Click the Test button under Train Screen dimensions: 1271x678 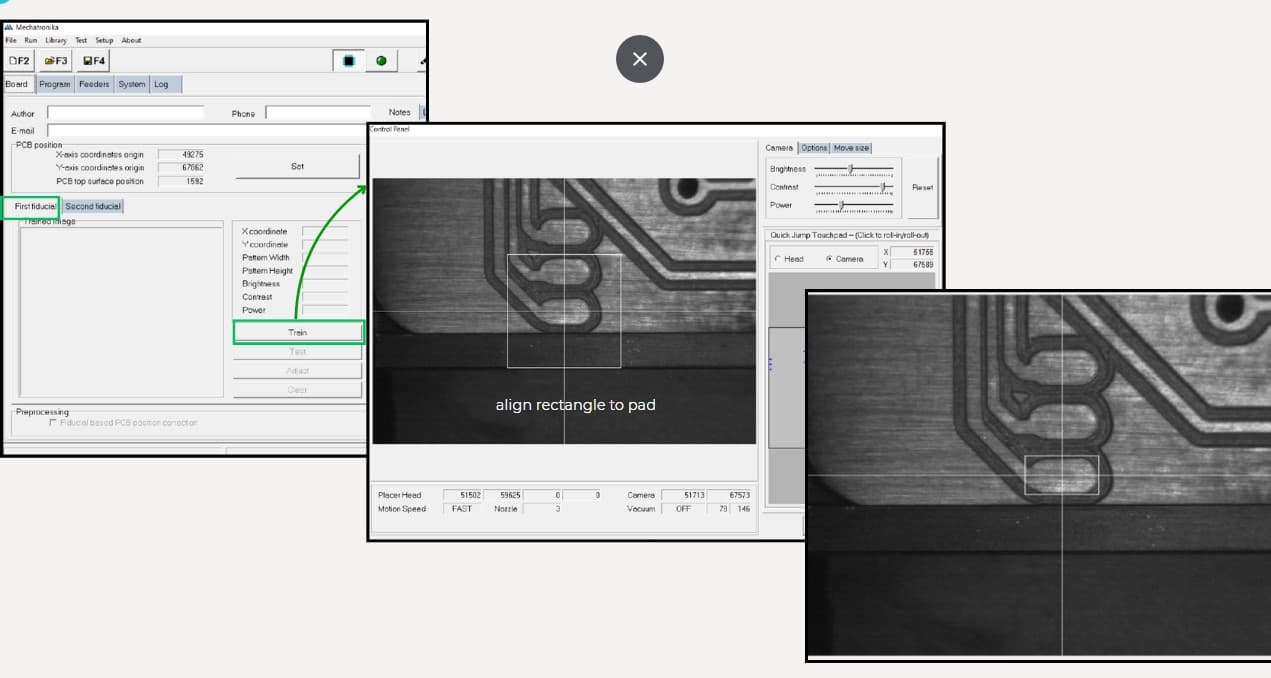298,352
